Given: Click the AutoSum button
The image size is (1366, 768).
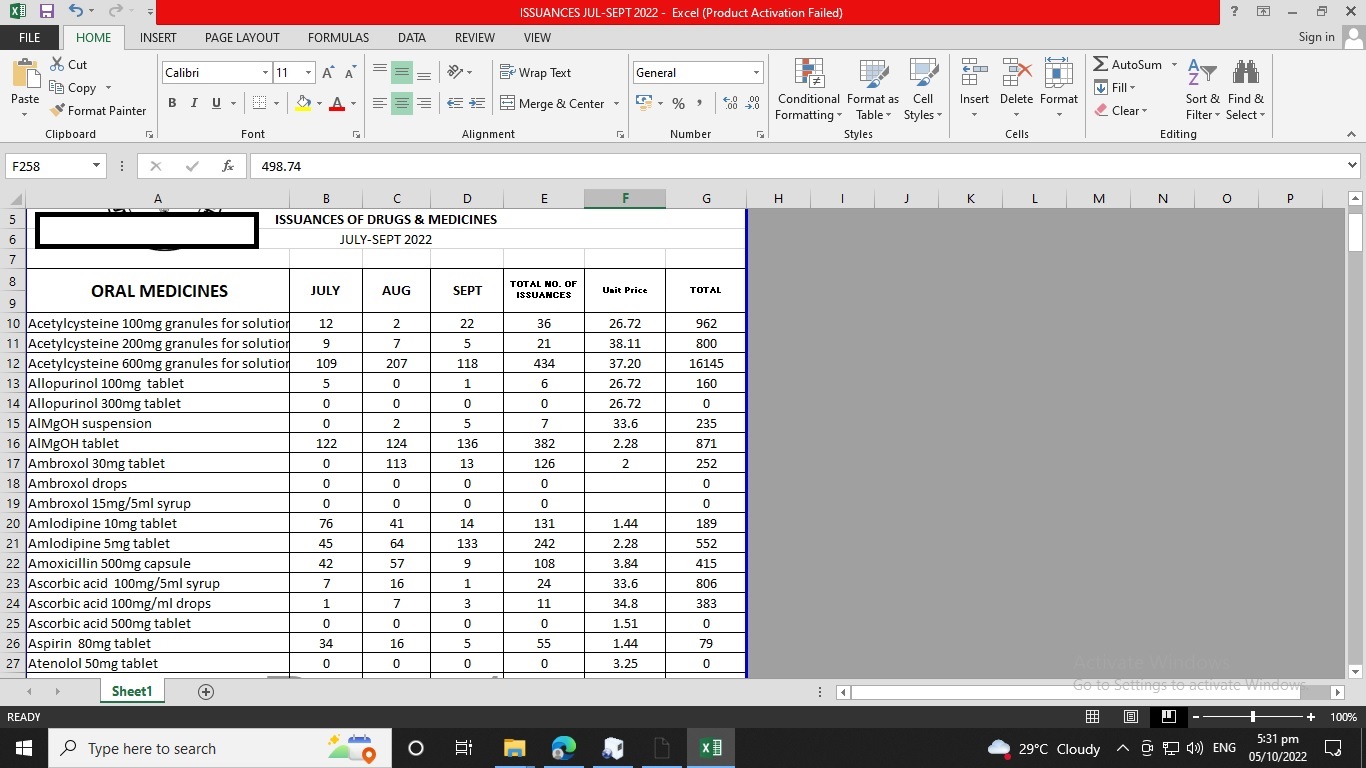Looking at the screenshot, I should point(1128,64).
